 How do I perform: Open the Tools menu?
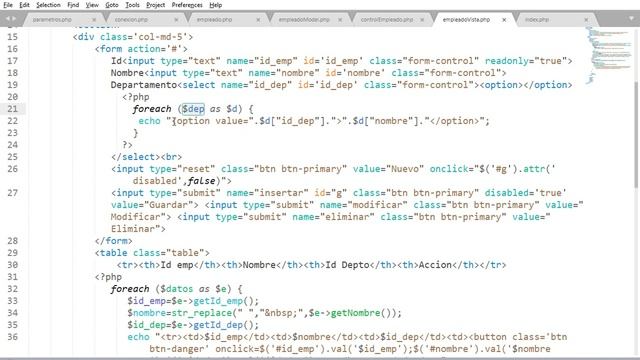coord(132,5)
